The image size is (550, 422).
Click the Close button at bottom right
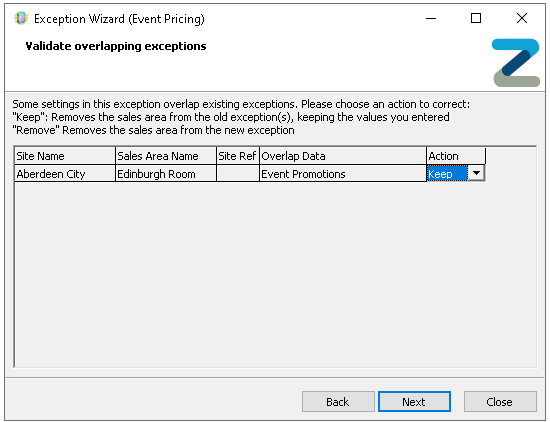click(x=500, y=401)
